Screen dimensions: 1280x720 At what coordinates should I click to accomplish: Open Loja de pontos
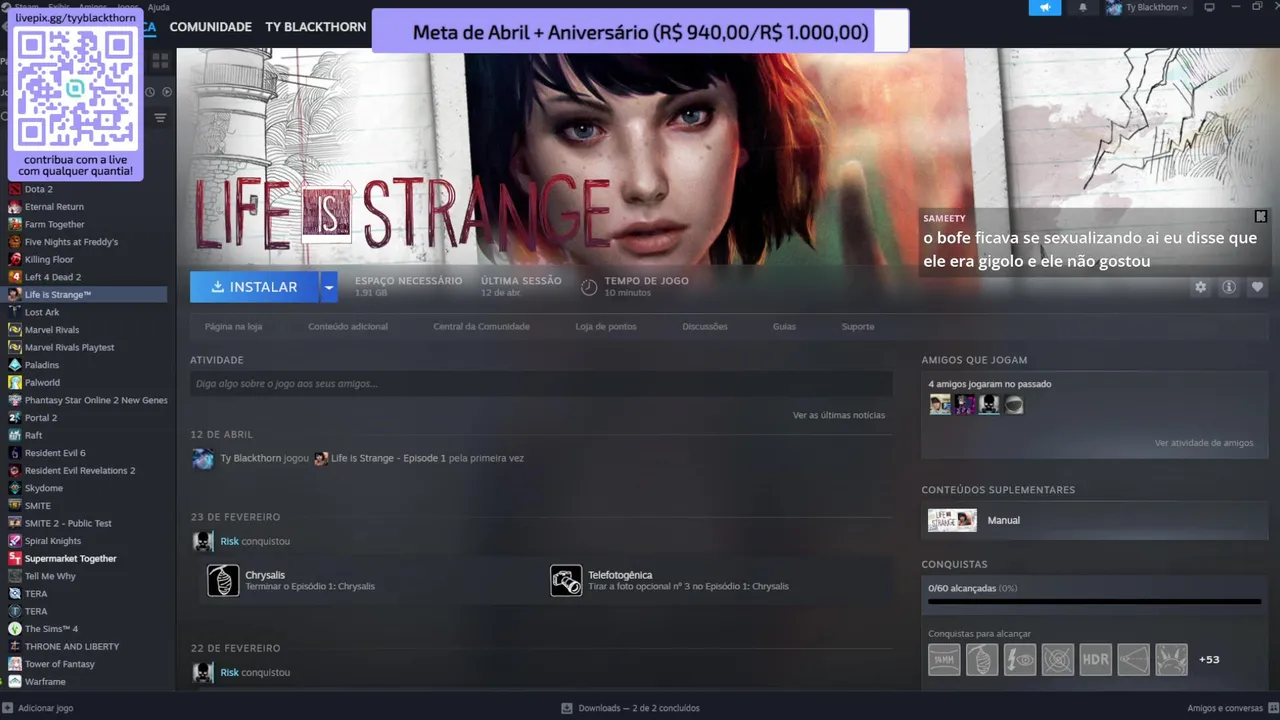tap(606, 327)
